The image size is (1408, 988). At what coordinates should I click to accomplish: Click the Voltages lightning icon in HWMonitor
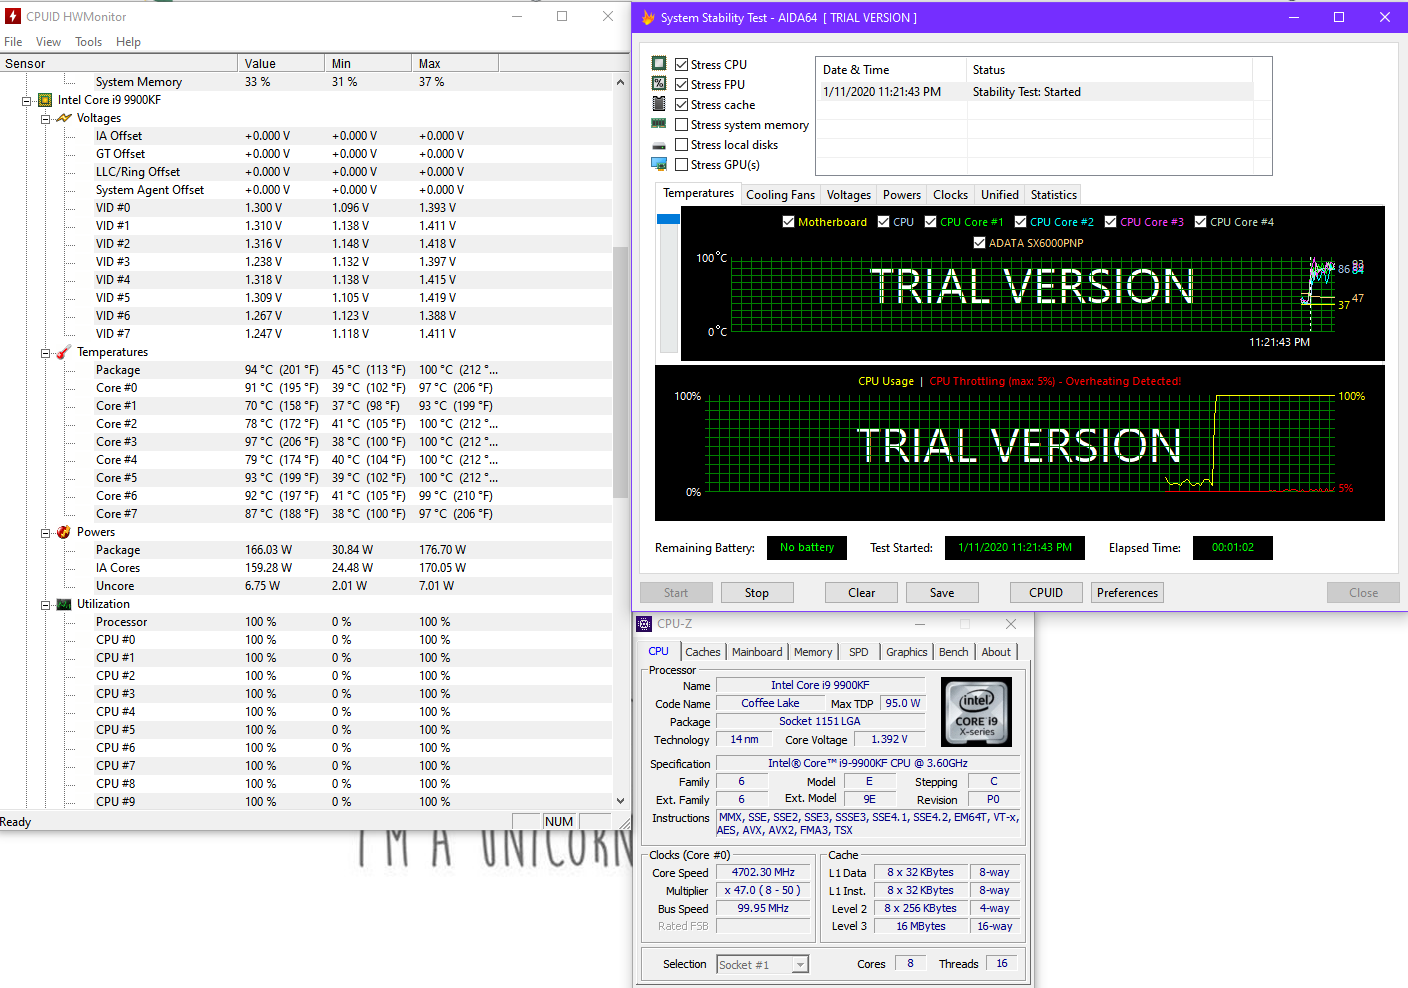coord(64,118)
